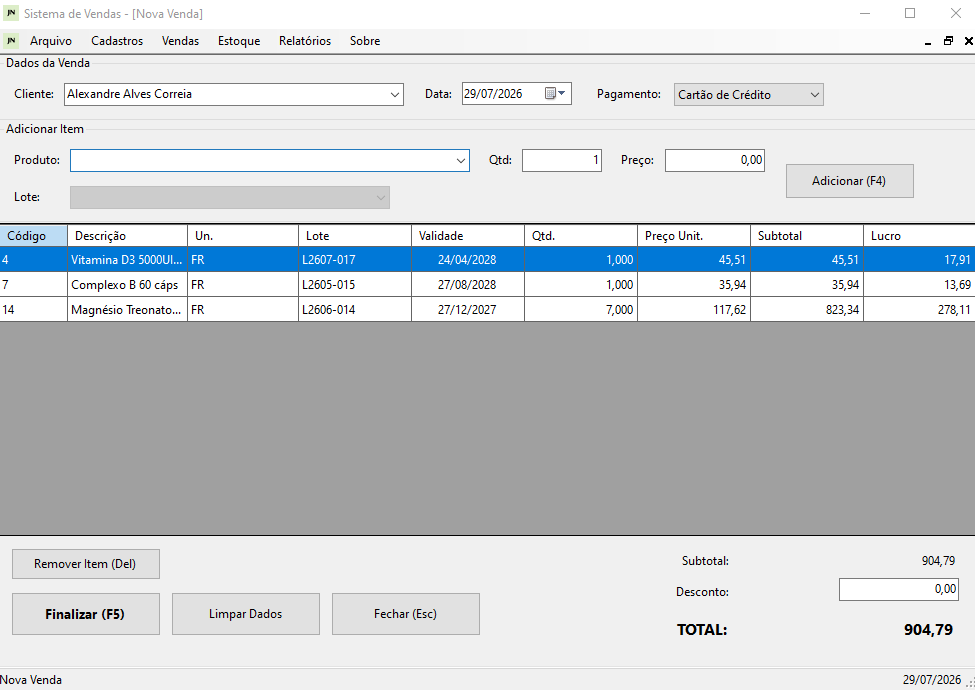Select the Complexo B 60 cáps row
The width and height of the screenshot is (975, 690).
(488, 285)
